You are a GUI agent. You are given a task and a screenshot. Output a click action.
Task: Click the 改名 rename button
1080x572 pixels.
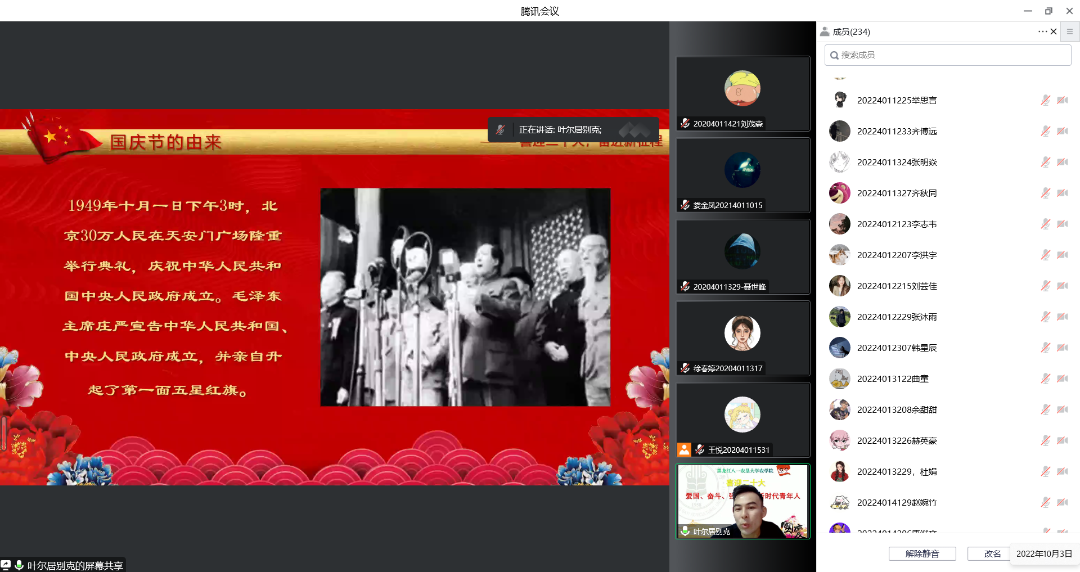pyautogui.click(x=992, y=553)
